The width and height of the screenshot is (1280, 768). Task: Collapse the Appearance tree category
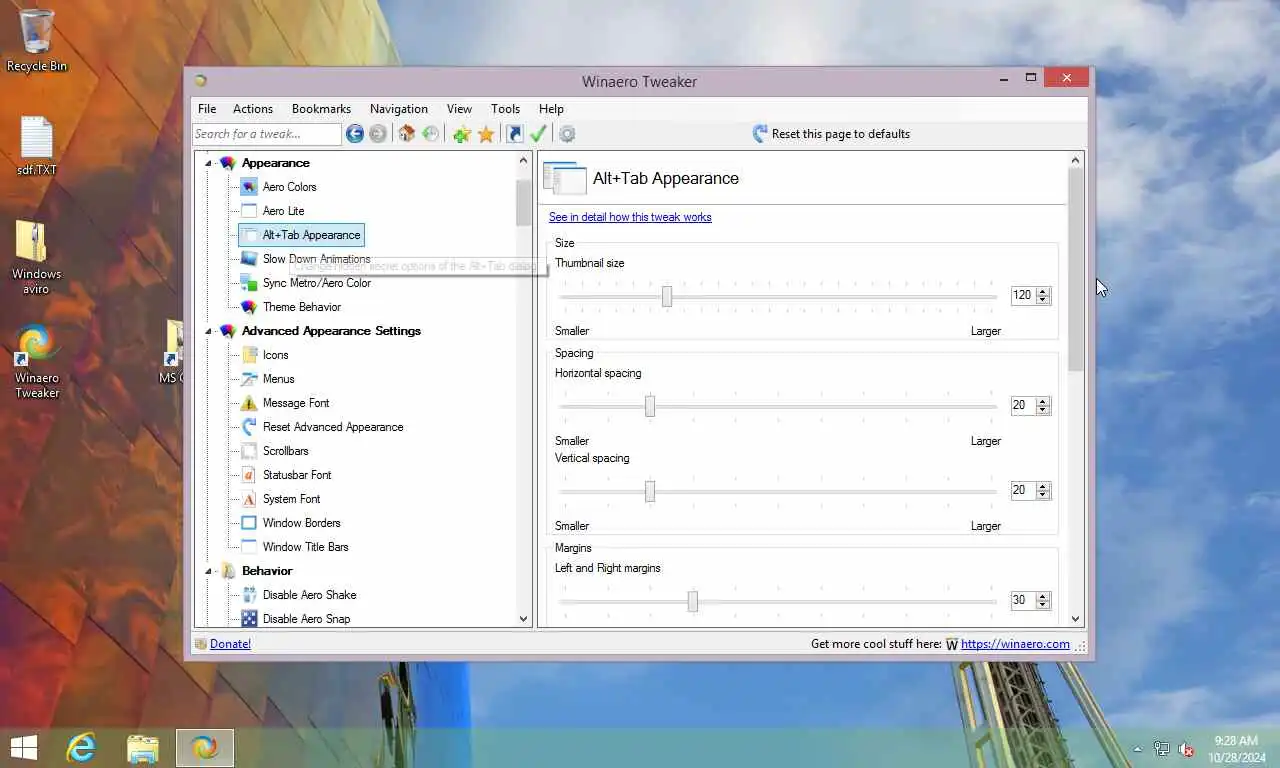point(209,163)
